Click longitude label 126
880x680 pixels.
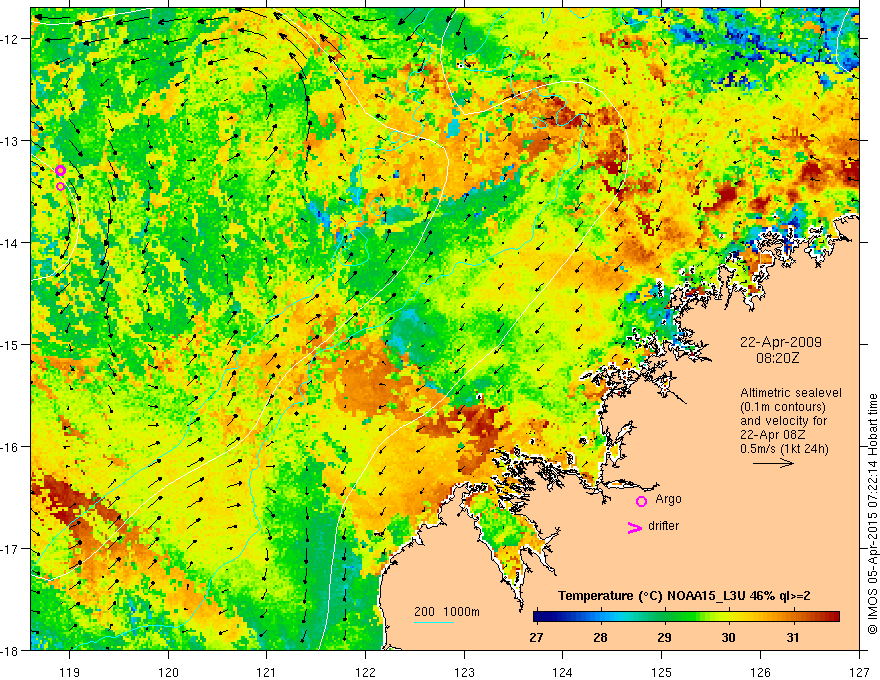760,672
